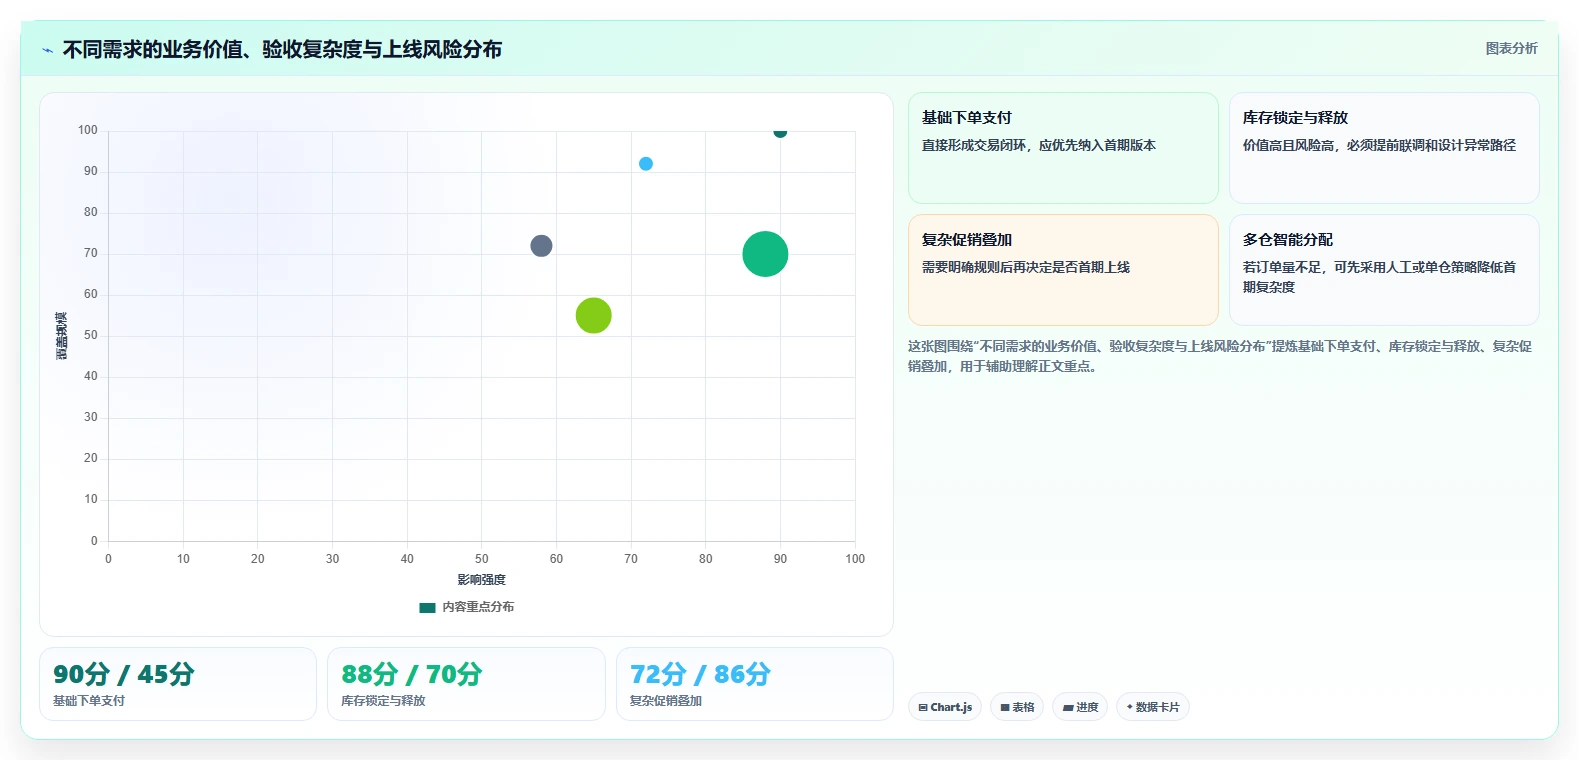
Task: Click the 72分 / 86分 score card
Action: (x=755, y=684)
